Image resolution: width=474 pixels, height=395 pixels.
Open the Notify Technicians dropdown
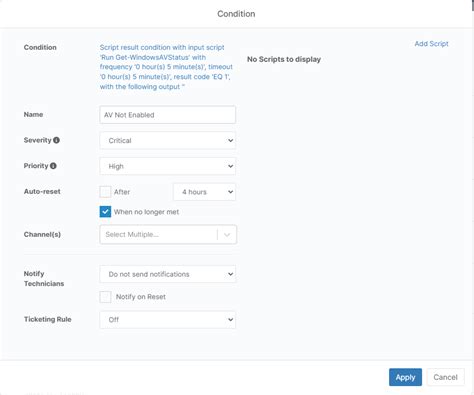click(168, 274)
